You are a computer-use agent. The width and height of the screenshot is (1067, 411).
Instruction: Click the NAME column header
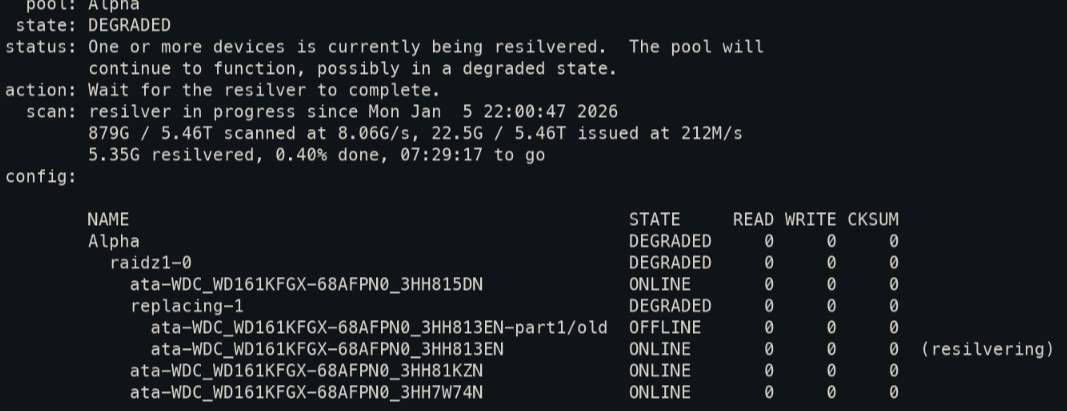coord(108,219)
